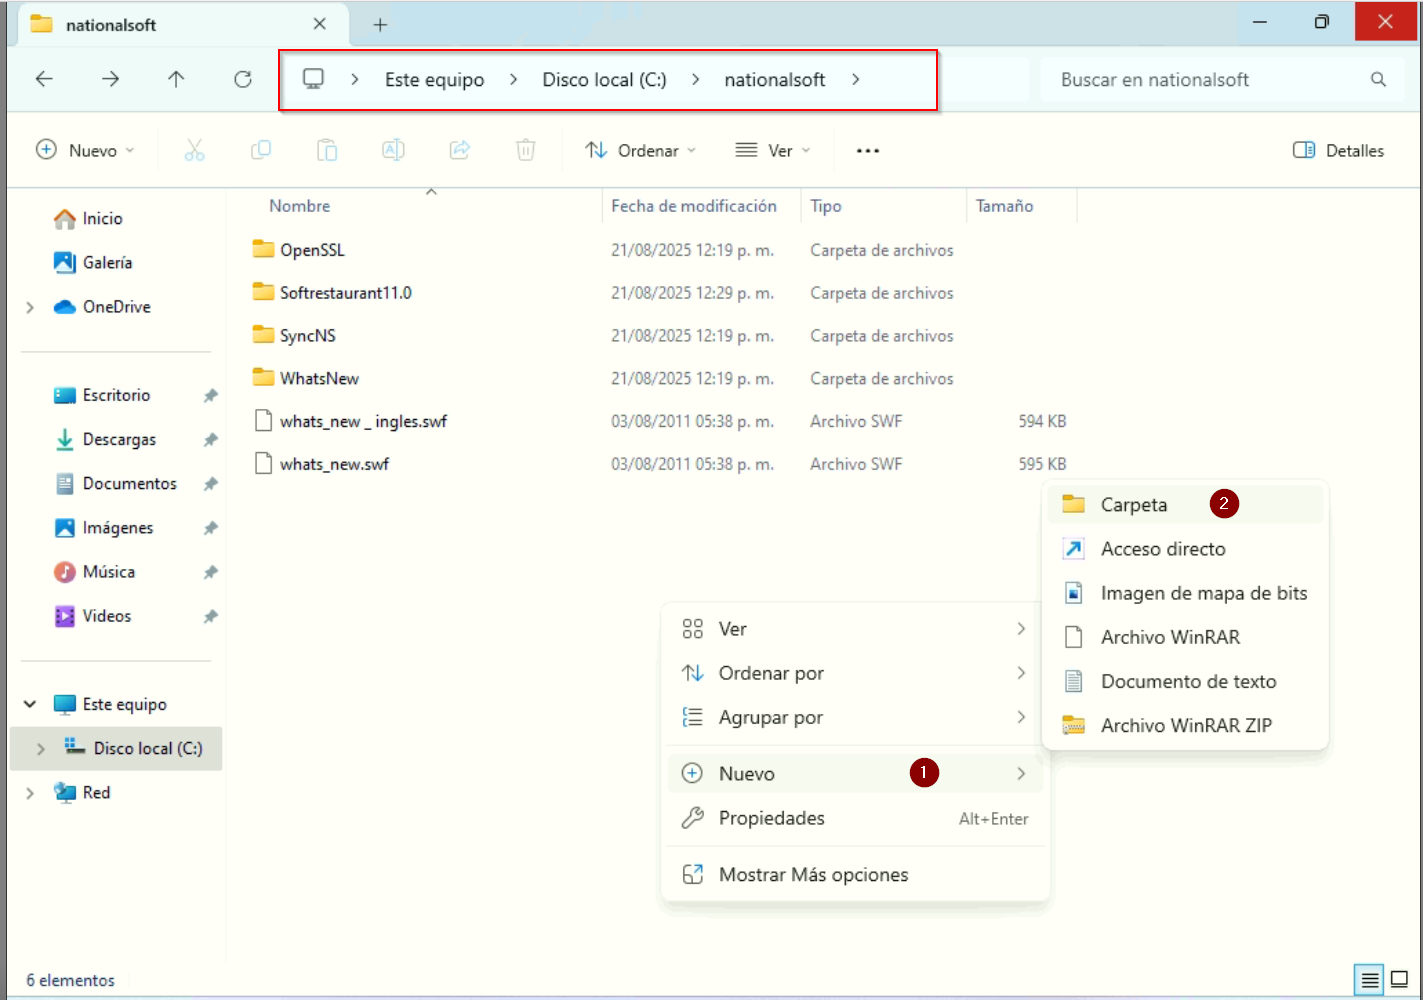Select the OpenSSL folder icon
This screenshot has height=1000, width=1423.
point(263,249)
